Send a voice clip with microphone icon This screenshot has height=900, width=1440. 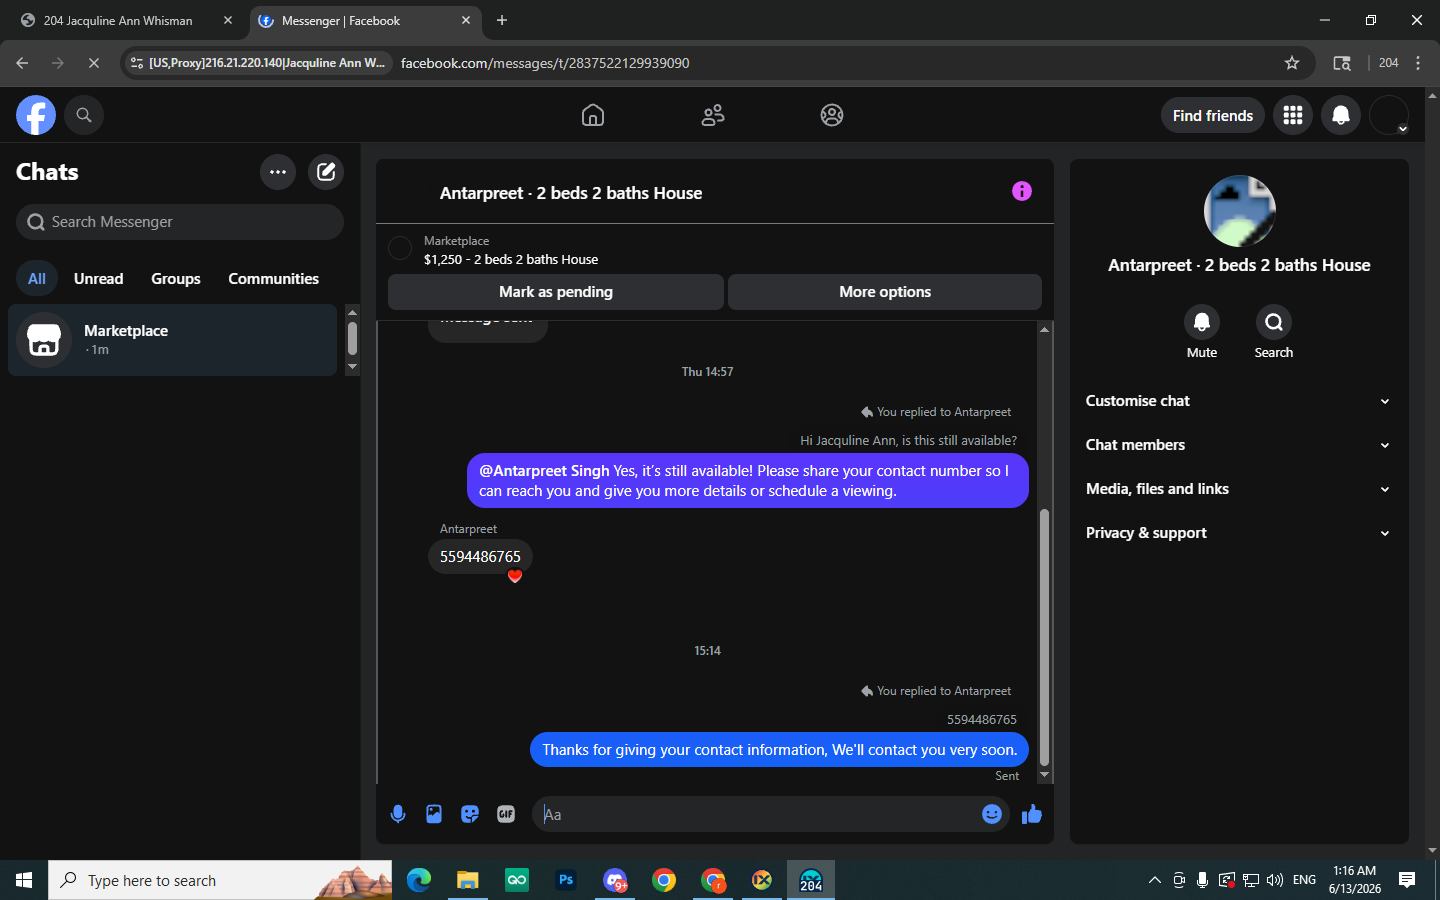tap(398, 814)
